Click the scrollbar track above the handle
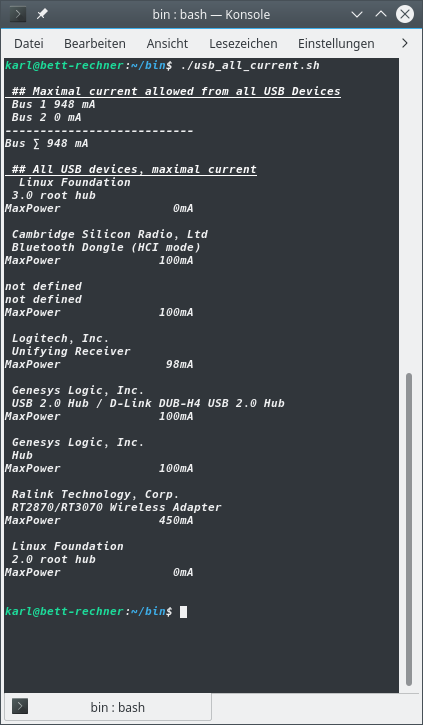The height and width of the screenshot is (725, 423). tap(409, 215)
